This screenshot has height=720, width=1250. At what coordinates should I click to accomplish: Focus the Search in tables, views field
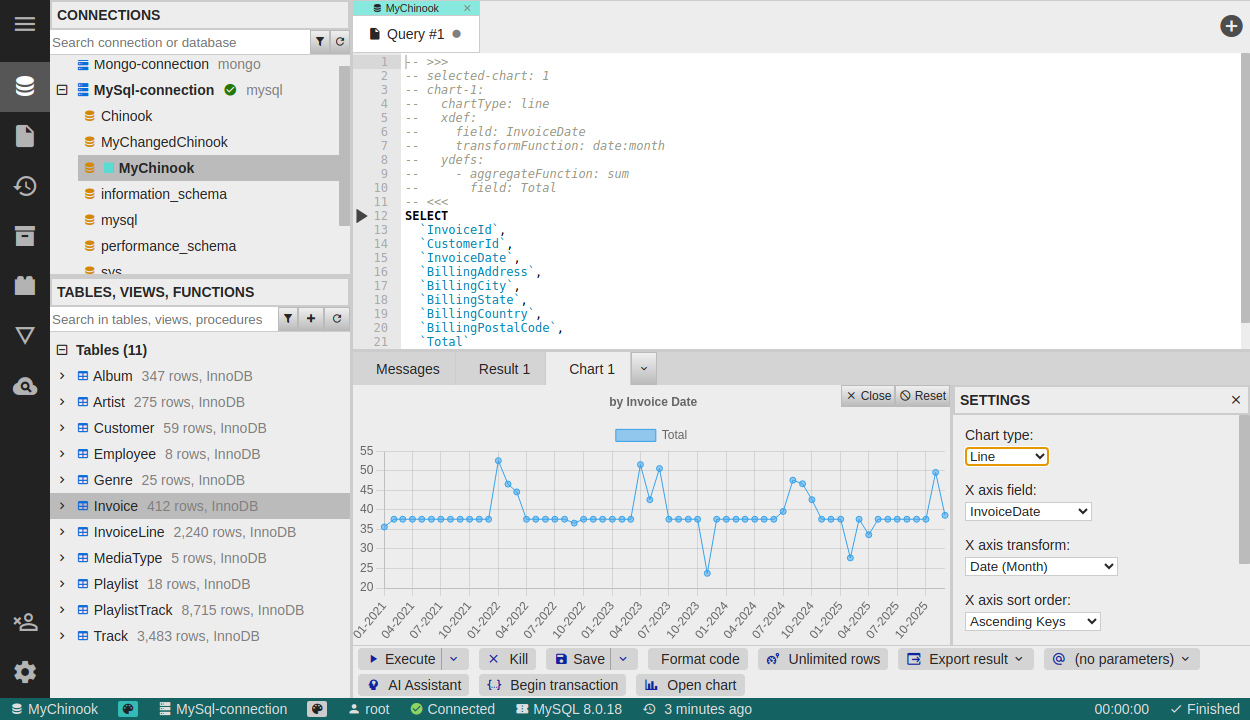point(163,319)
